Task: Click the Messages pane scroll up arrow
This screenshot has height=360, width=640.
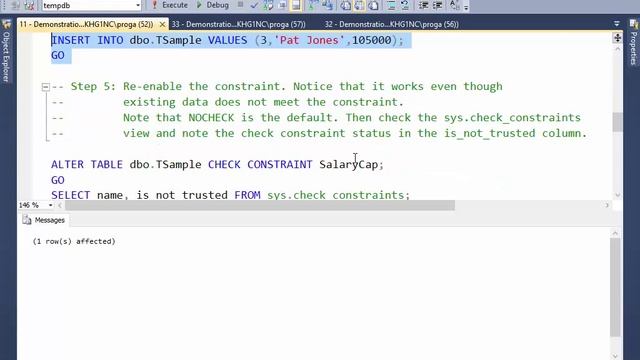Action: [615, 233]
